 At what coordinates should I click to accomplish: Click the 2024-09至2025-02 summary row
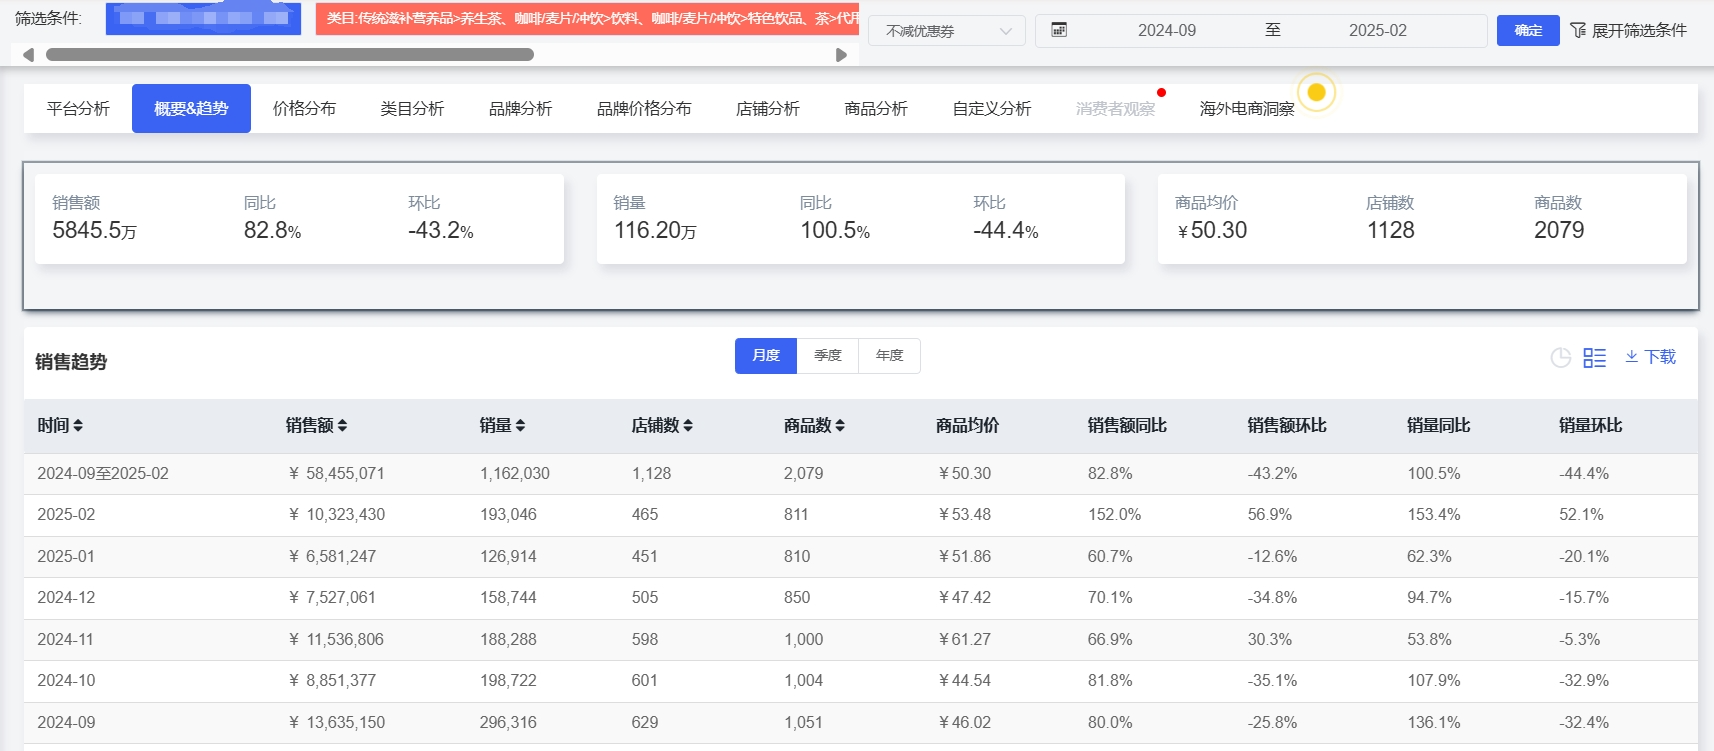[860, 474]
